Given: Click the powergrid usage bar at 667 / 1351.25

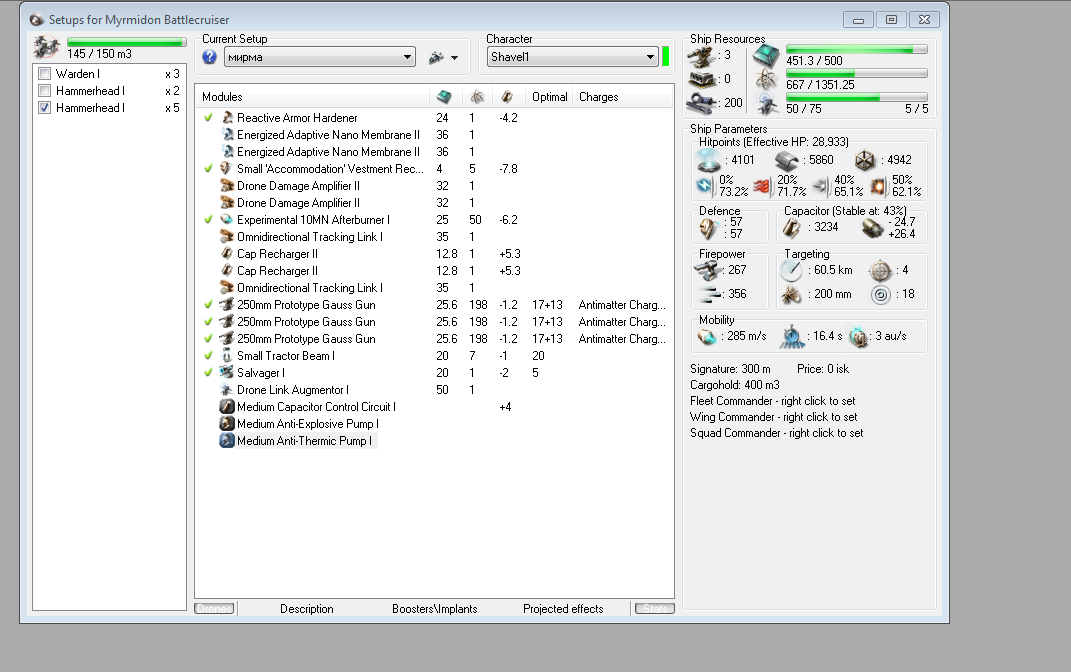Looking at the screenshot, I should click(x=857, y=73).
